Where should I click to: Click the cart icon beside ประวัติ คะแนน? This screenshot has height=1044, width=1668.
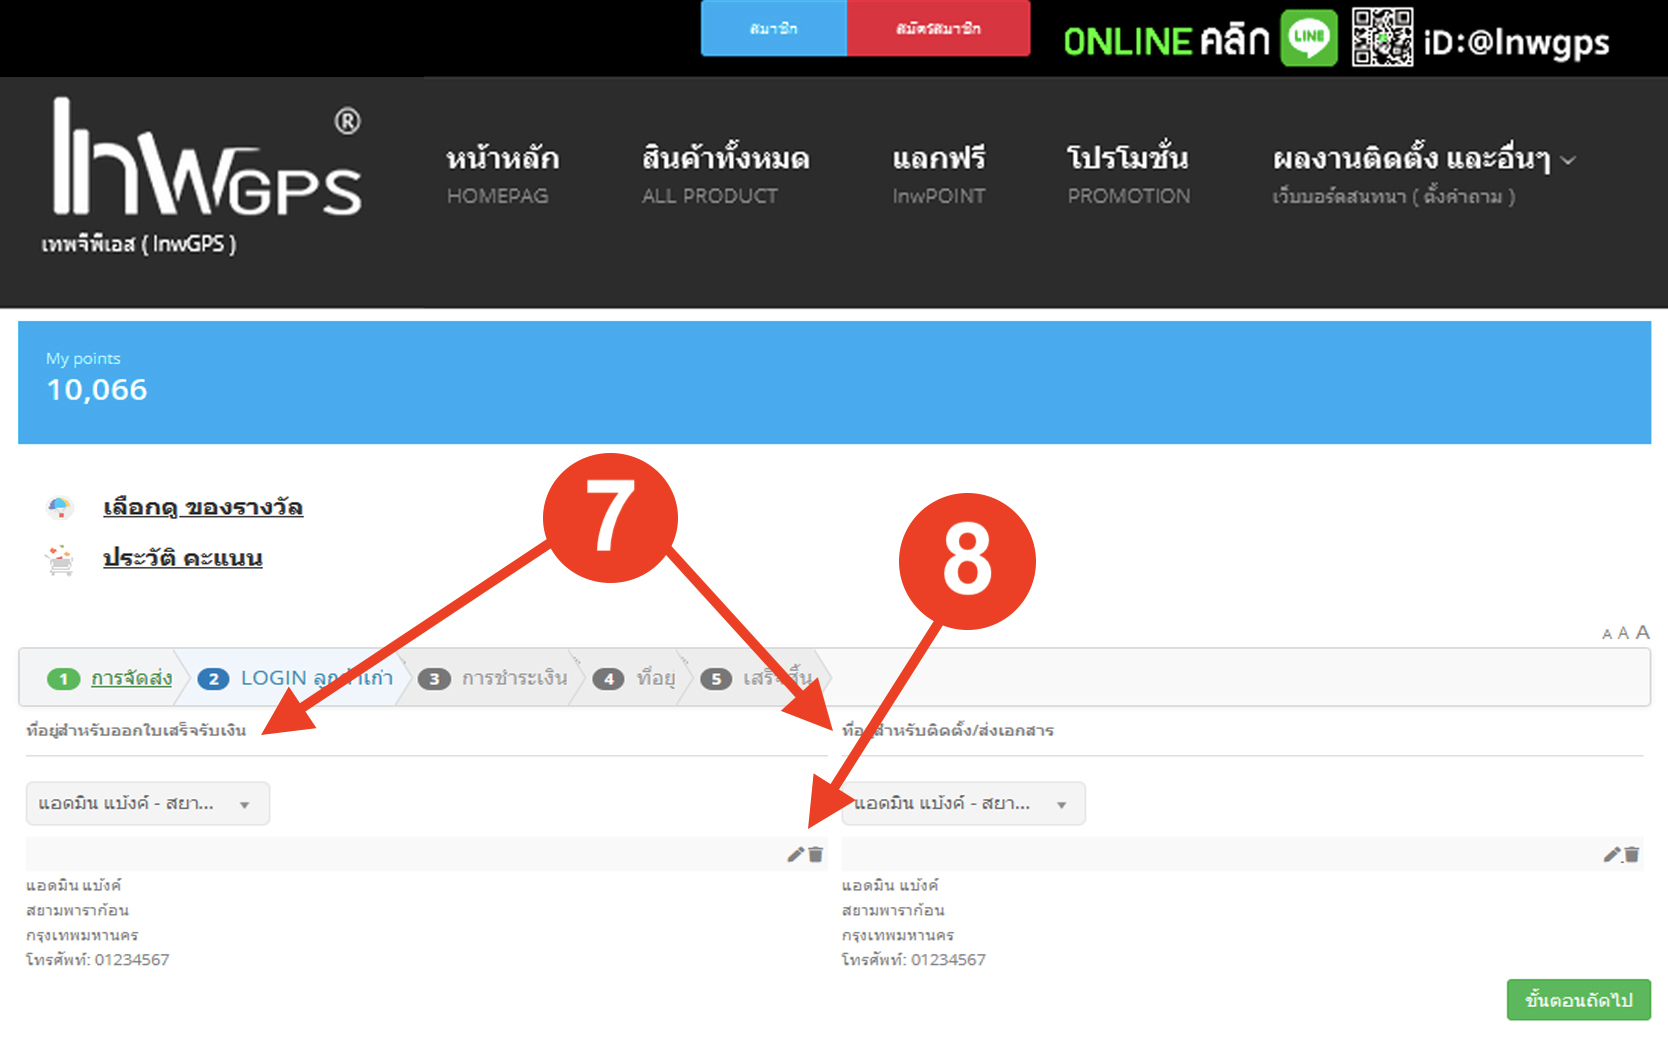(x=60, y=559)
